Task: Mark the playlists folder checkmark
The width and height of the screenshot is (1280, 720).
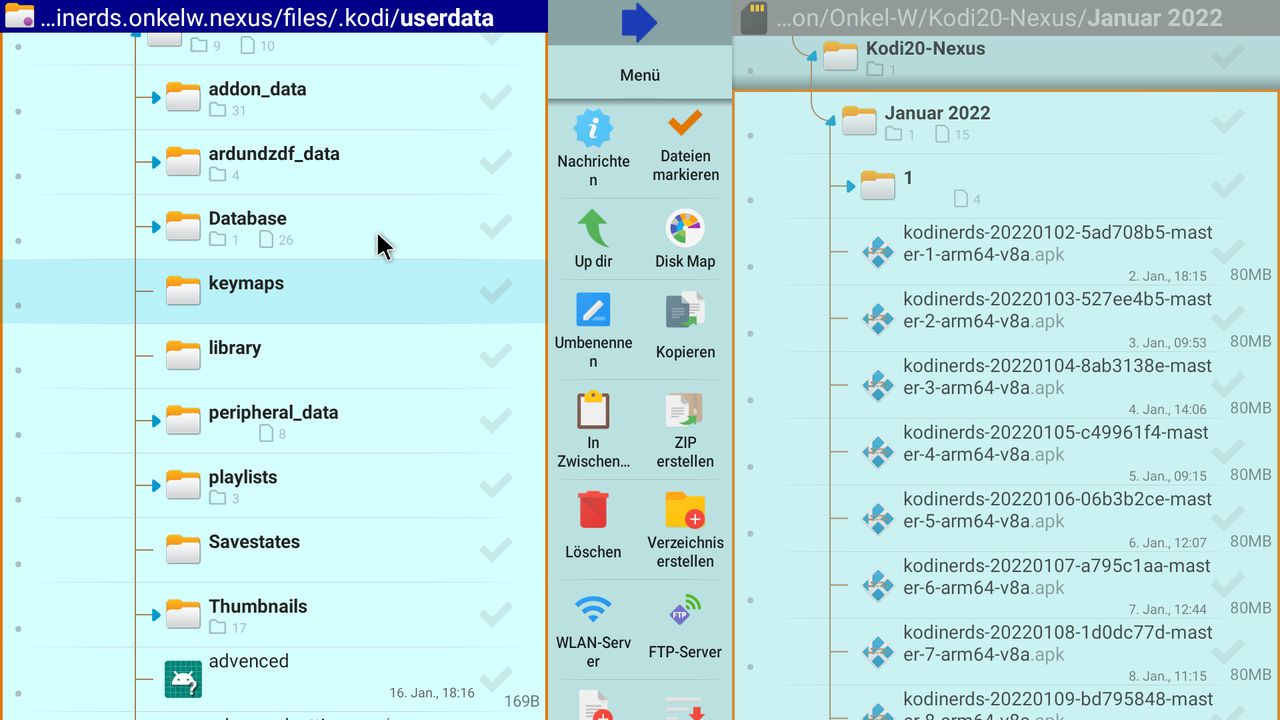Action: tap(495, 486)
